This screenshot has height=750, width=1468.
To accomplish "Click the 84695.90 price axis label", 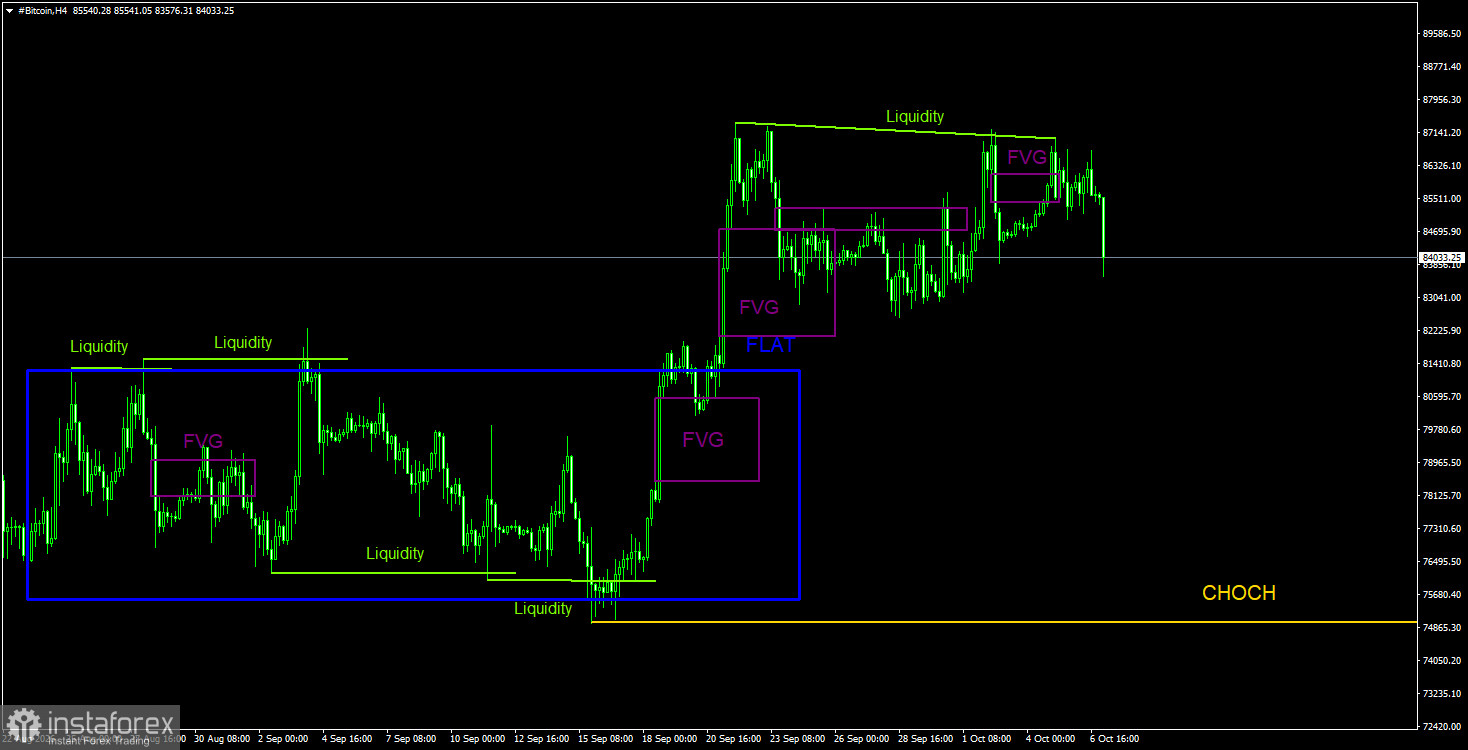I will coord(1442,231).
